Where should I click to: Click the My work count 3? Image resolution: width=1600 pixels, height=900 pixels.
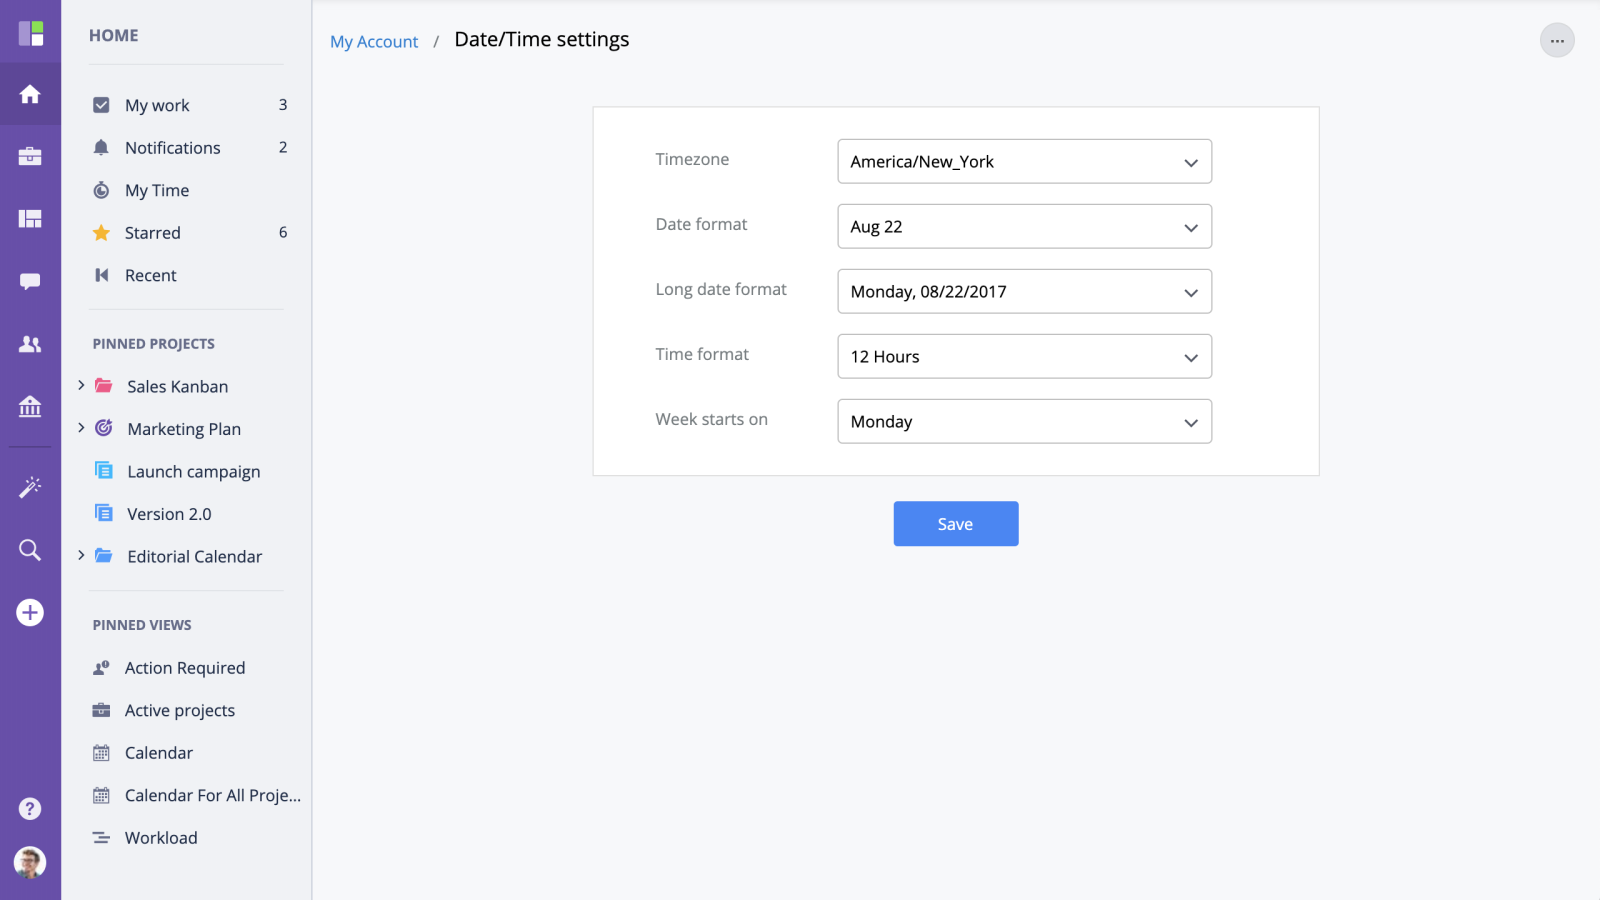(283, 105)
